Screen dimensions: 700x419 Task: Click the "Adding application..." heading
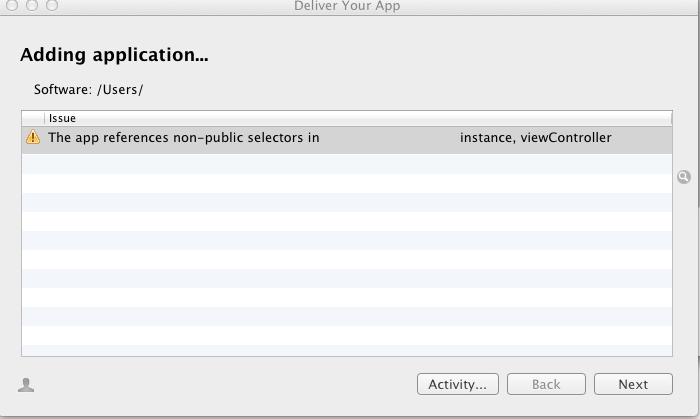(114, 55)
